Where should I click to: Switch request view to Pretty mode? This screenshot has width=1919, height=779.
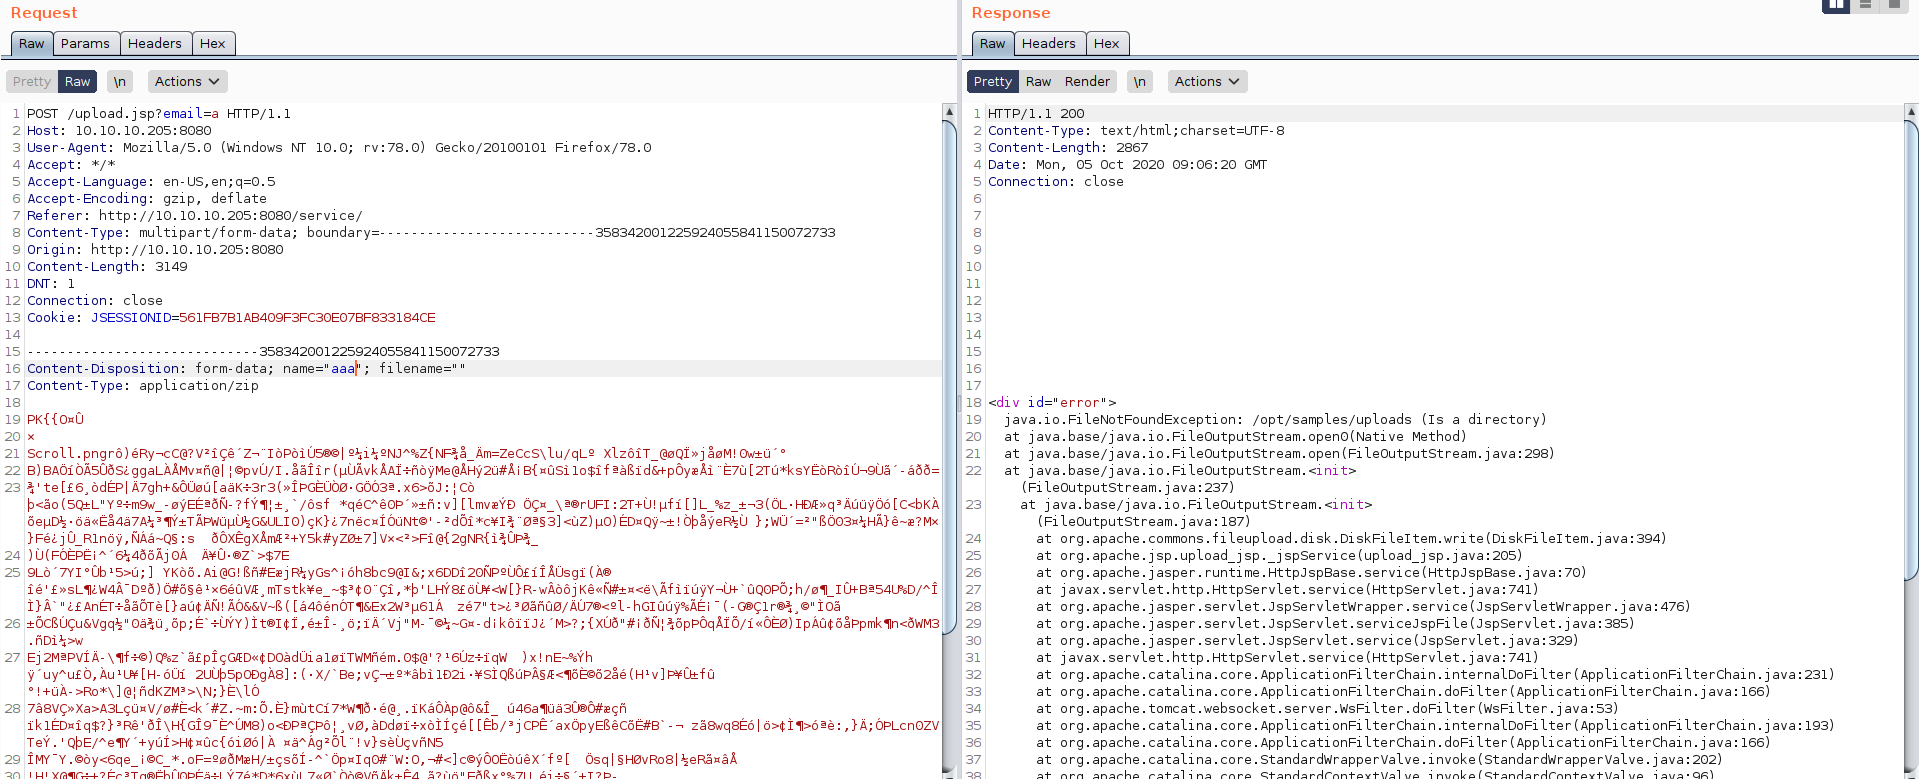click(x=32, y=82)
